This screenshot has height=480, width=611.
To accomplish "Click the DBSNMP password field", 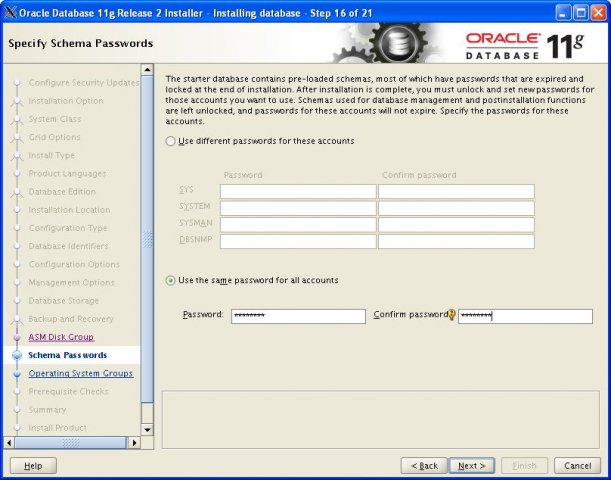I will point(298,242).
